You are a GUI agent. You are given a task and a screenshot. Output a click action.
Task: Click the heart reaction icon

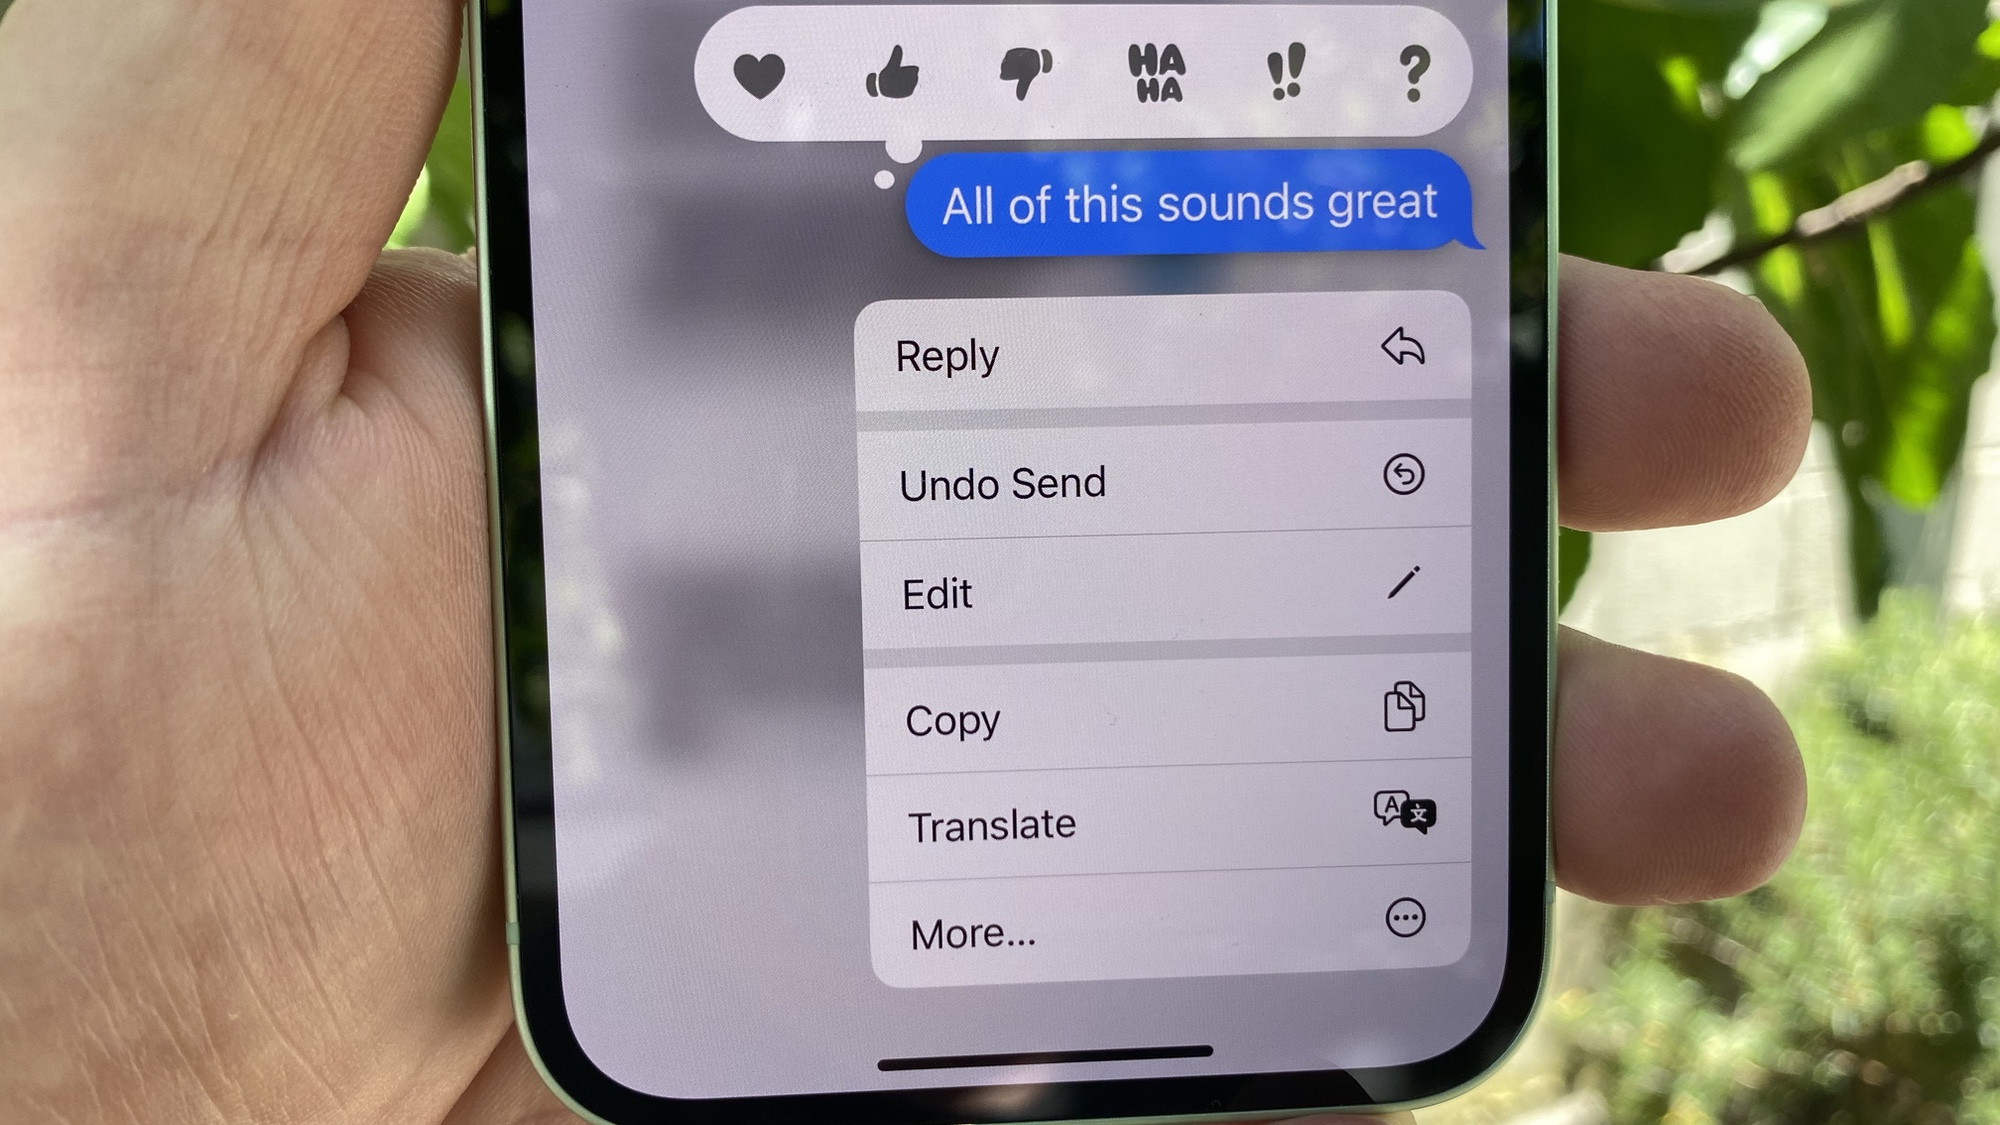tap(762, 76)
